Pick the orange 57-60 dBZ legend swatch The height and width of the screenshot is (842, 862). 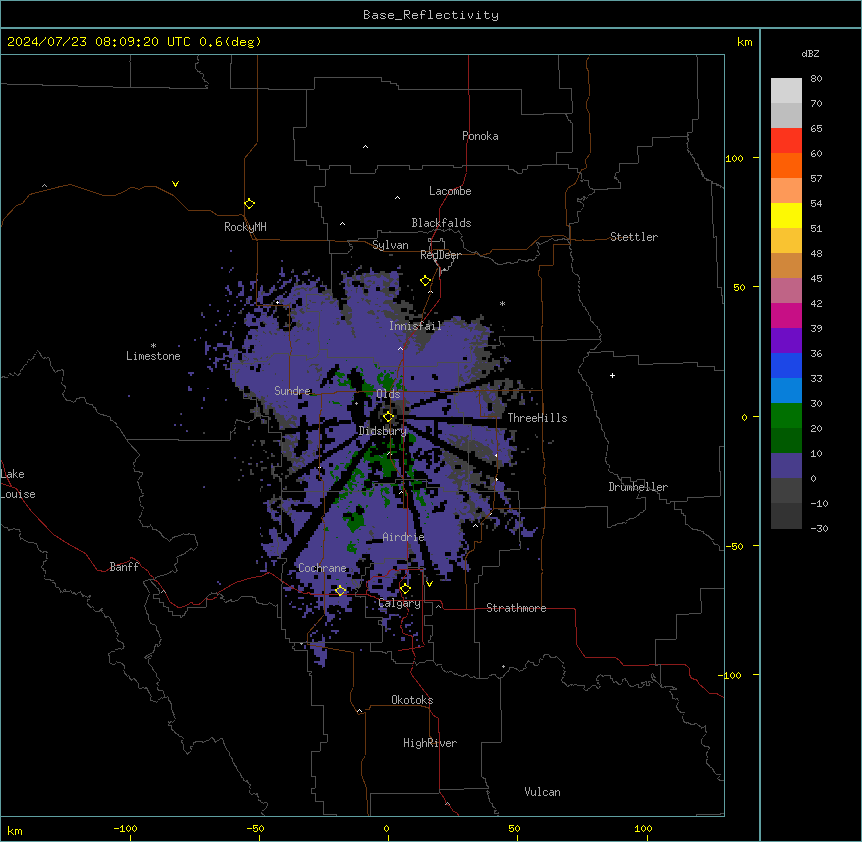pos(786,165)
